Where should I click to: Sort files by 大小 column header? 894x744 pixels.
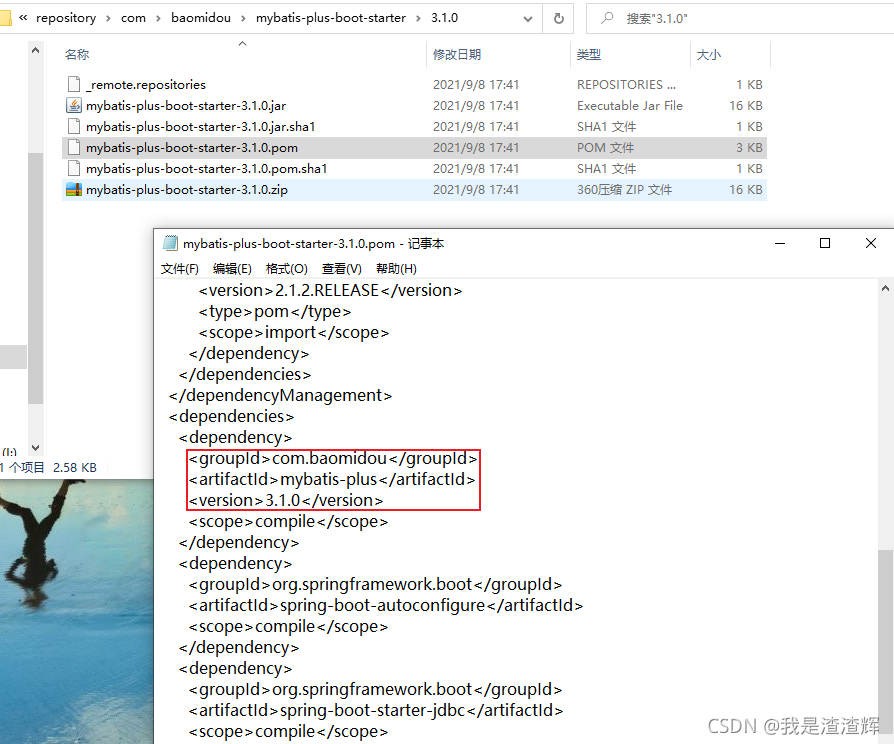(x=709, y=55)
